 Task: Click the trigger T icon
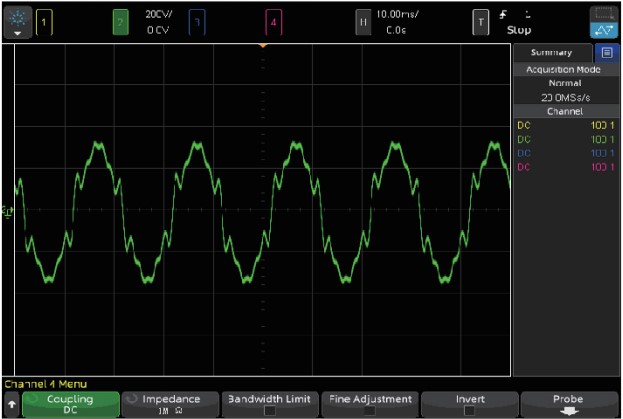coord(481,22)
